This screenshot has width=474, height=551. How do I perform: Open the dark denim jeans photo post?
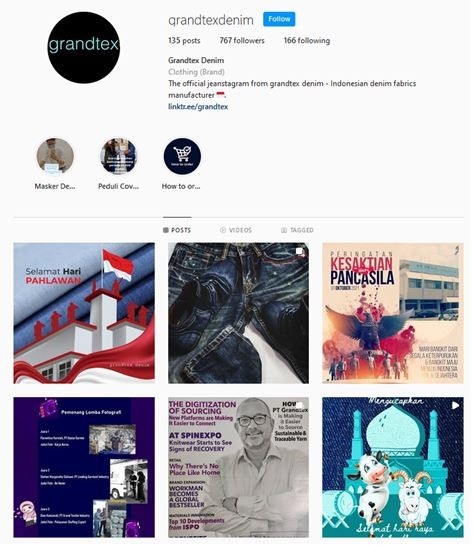click(x=238, y=313)
